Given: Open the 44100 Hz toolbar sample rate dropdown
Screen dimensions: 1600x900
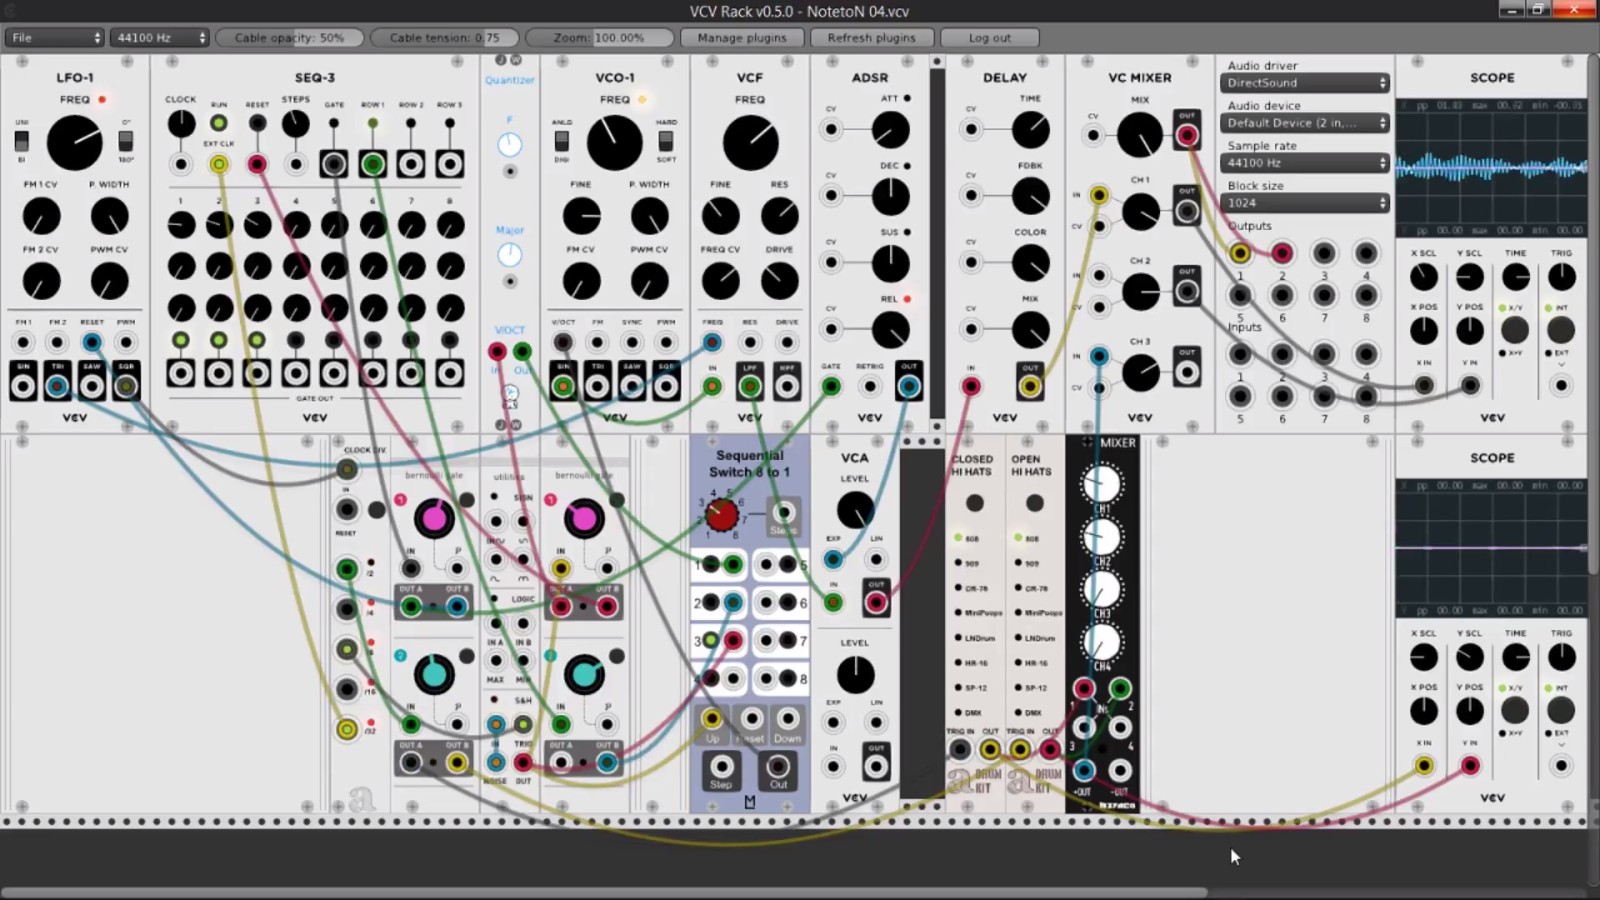Looking at the screenshot, I should (159, 37).
